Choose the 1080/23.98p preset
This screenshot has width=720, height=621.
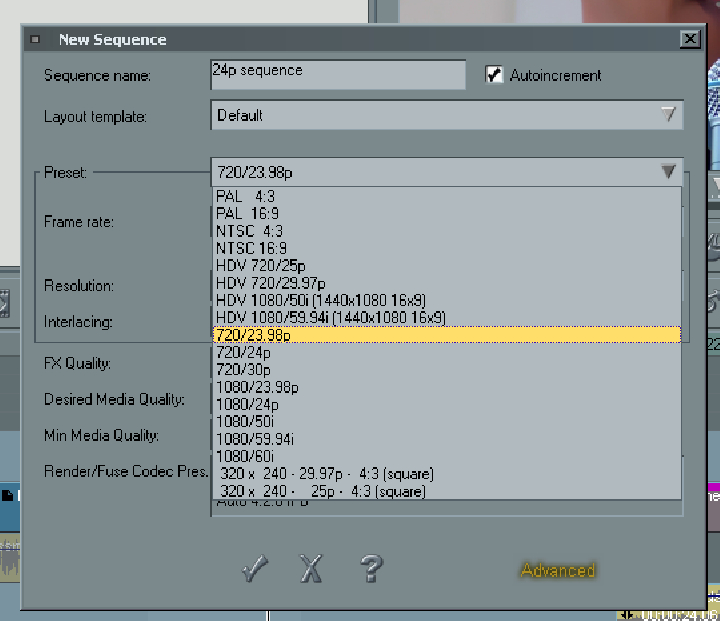pos(257,387)
